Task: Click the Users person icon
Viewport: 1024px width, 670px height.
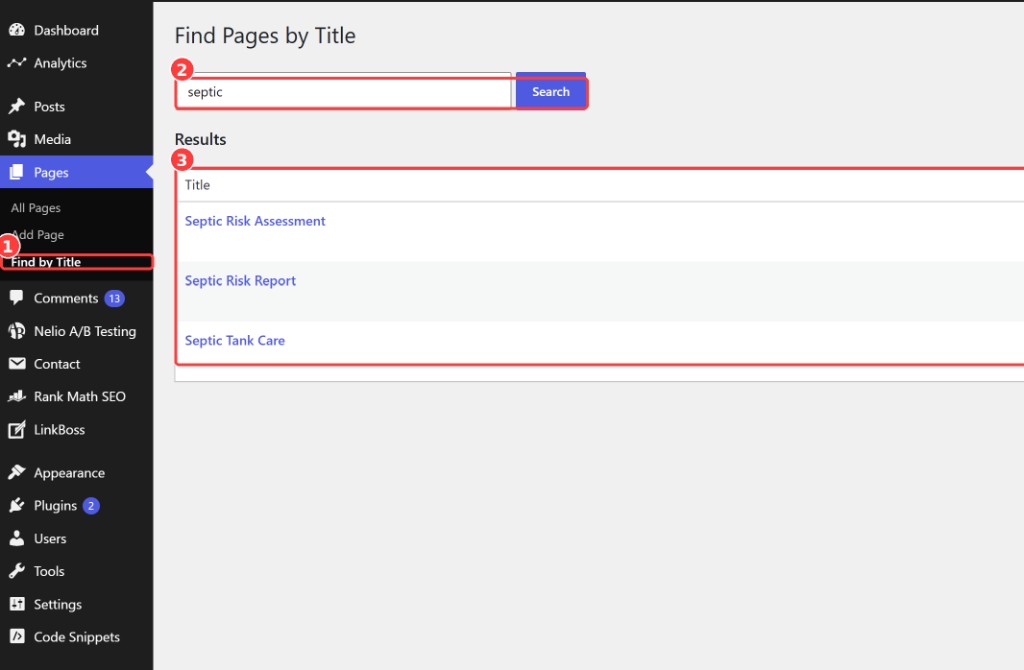Action: [x=17, y=538]
